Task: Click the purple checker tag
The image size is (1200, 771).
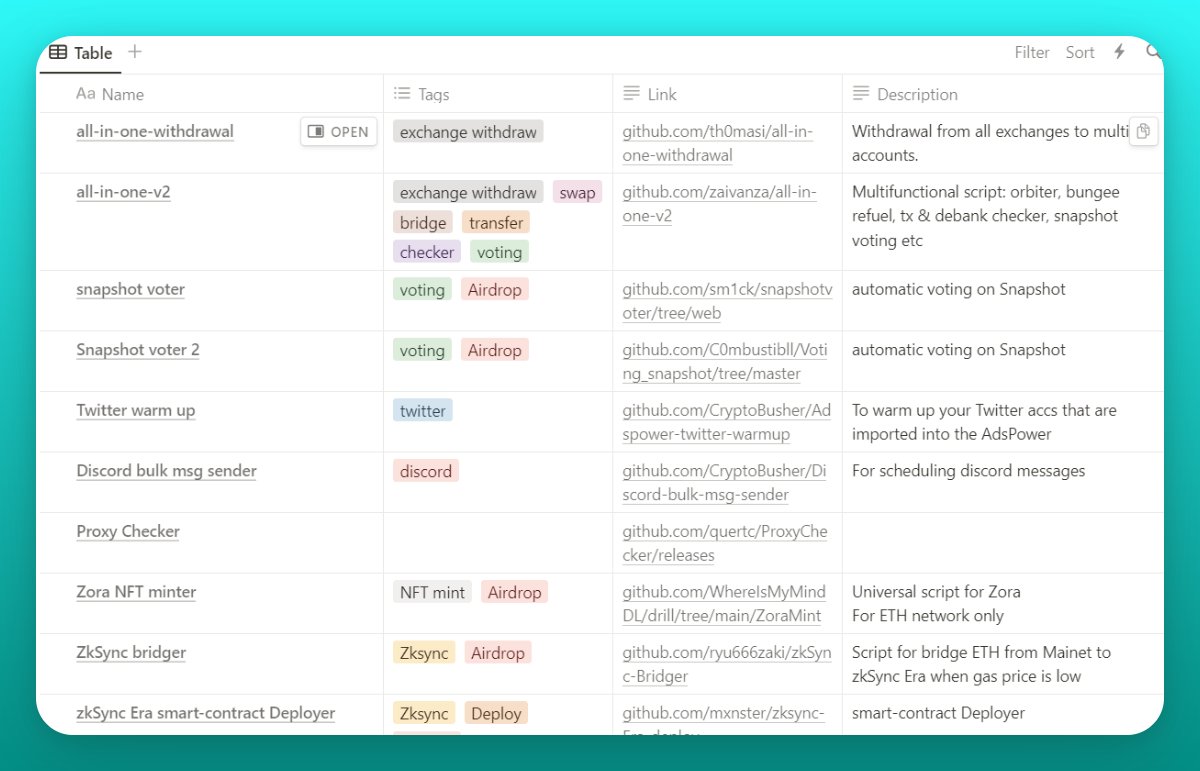Action: point(427,252)
